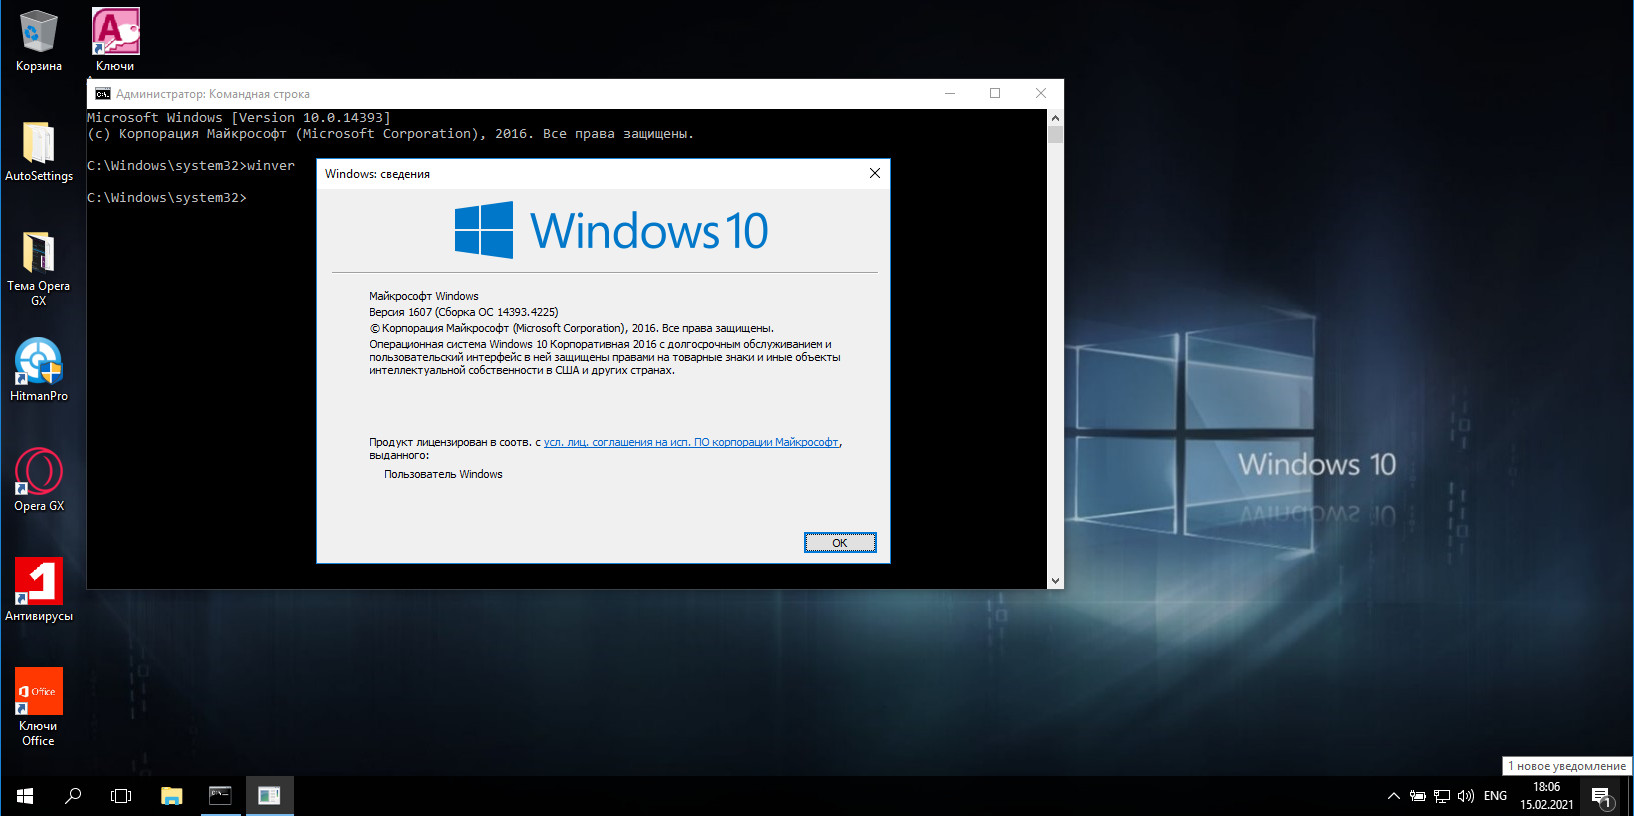Open File Explorer from the taskbar
Viewport: 1634px width, 816px height.
172,796
